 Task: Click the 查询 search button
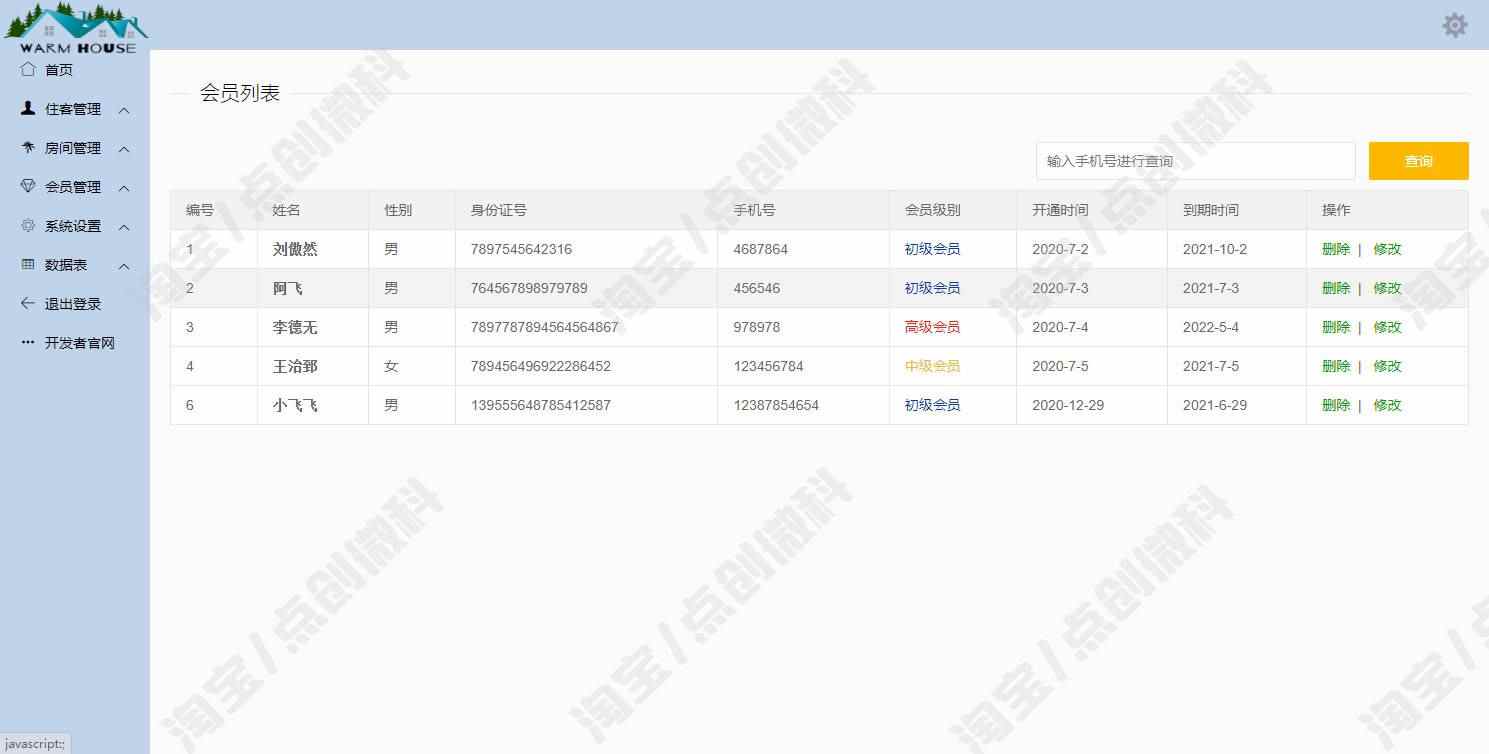click(x=1418, y=161)
